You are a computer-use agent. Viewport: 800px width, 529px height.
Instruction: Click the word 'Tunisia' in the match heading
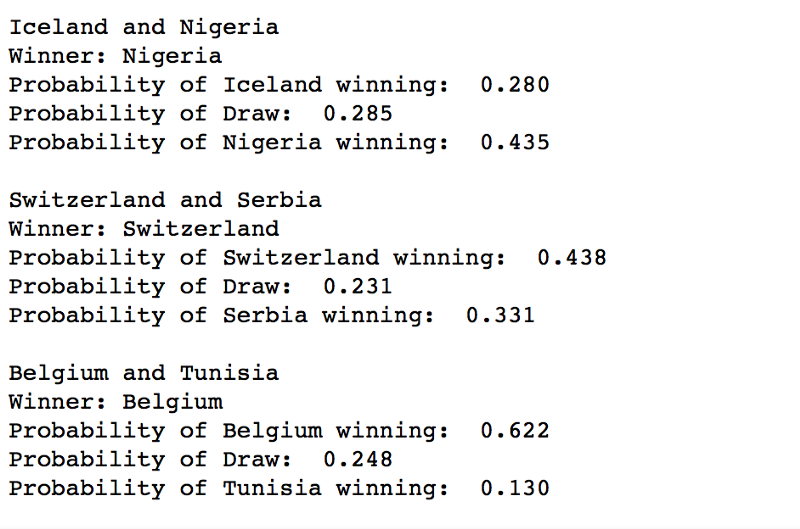coord(229,373)
